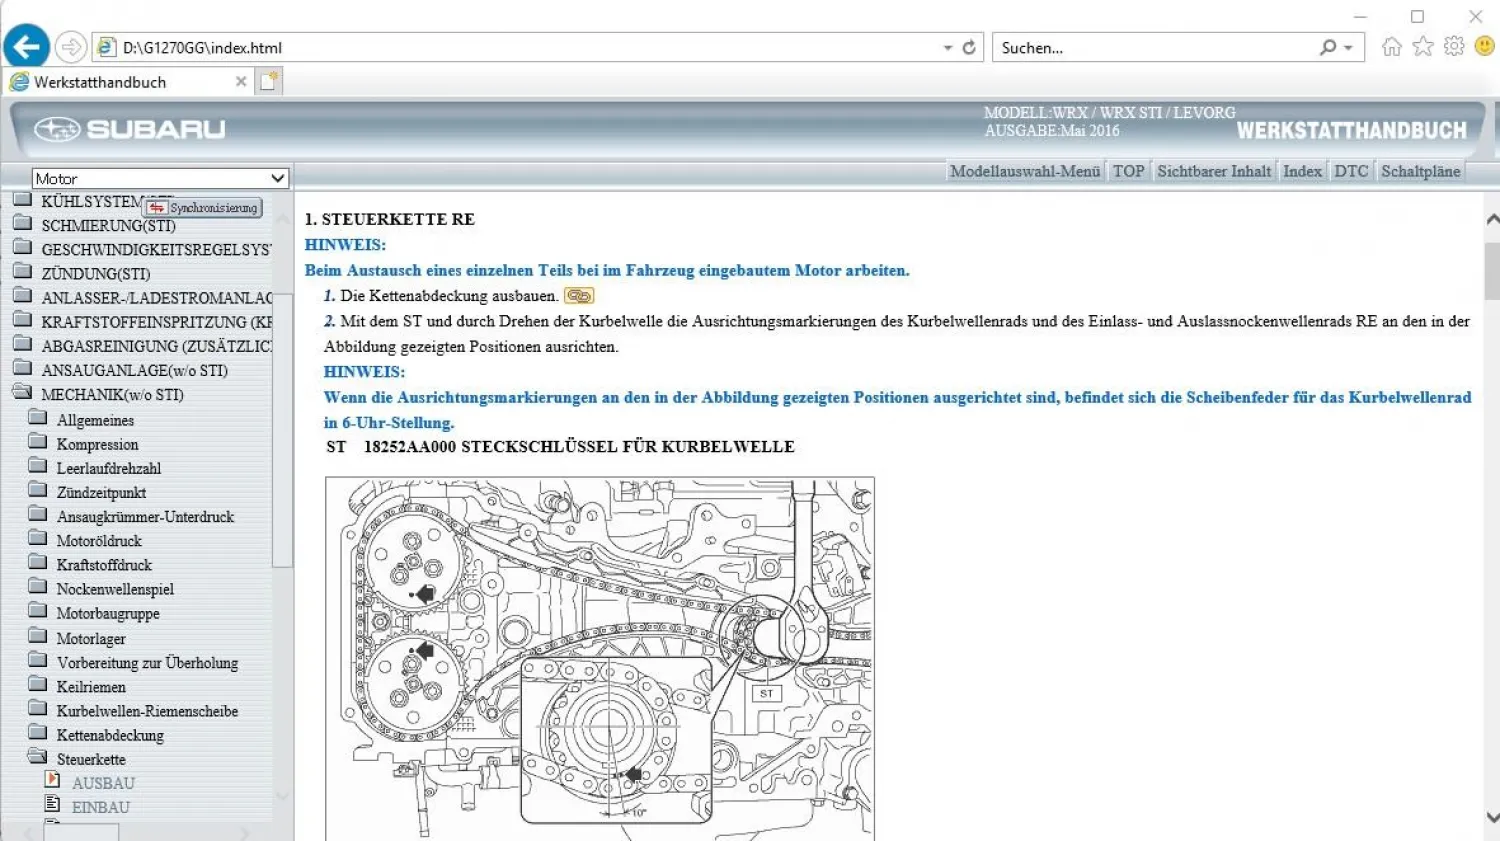Open favorites star icon
The image size is (1500, 841).
(x=1423, y=47)
